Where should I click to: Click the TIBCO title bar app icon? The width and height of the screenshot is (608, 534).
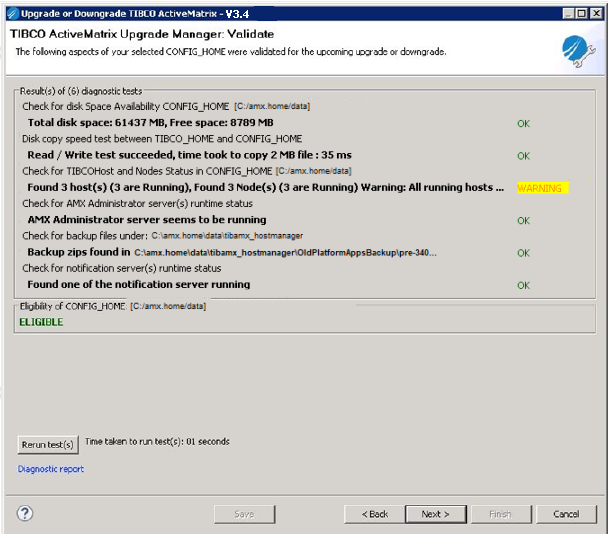point(13,14)
